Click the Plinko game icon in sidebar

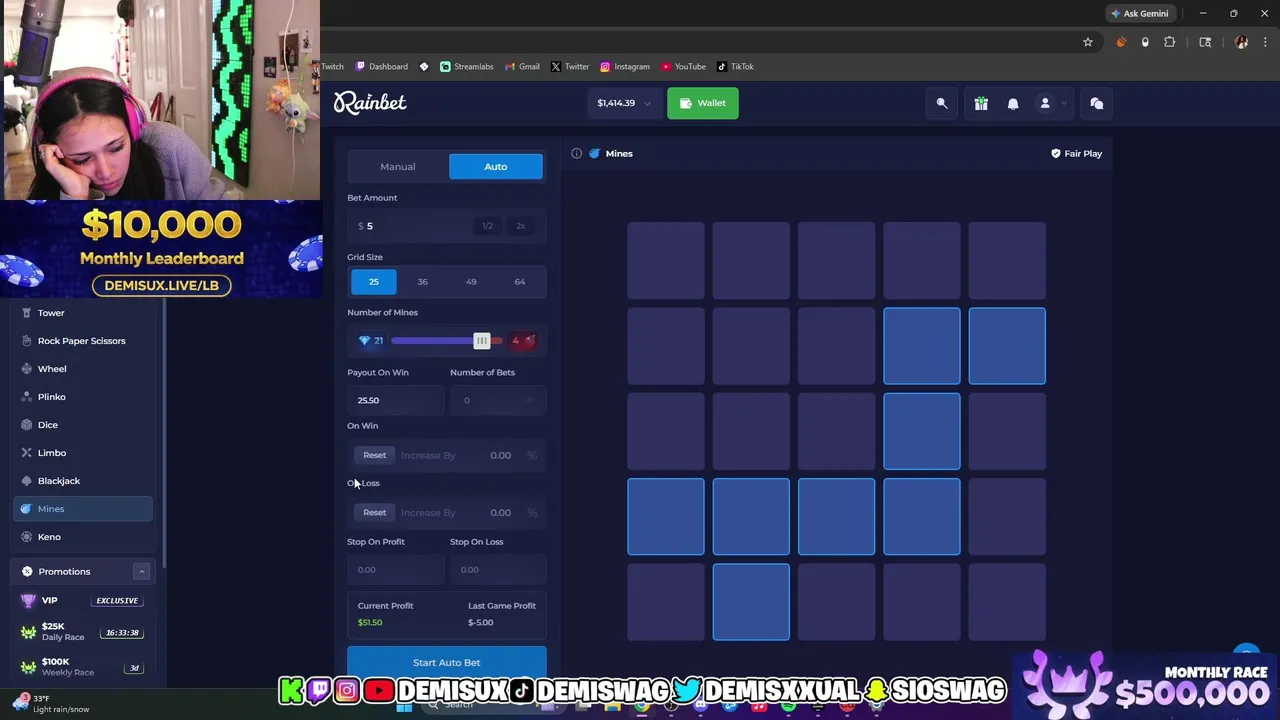(27, 397)
